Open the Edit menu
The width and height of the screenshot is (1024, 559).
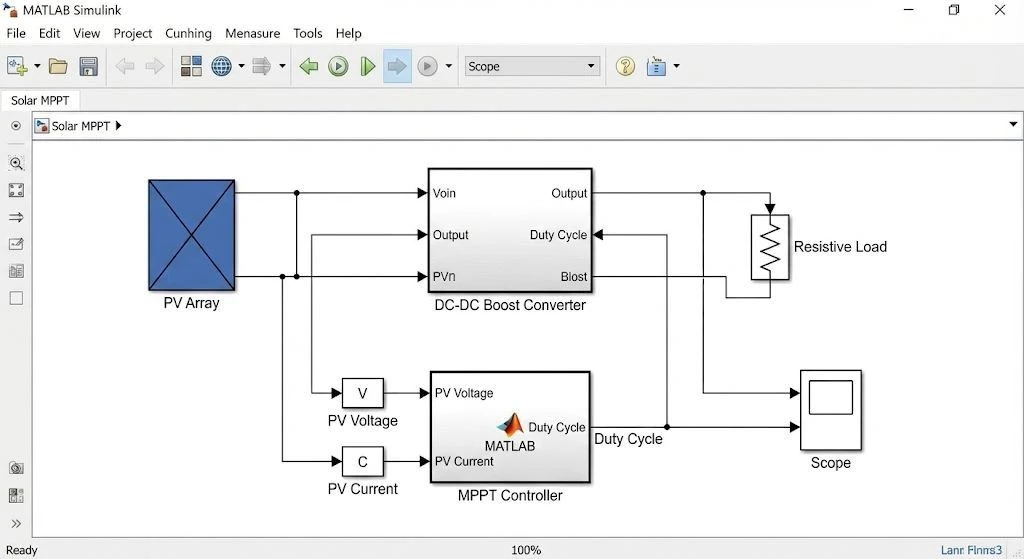pyautogui.click(x=49, y=33)
